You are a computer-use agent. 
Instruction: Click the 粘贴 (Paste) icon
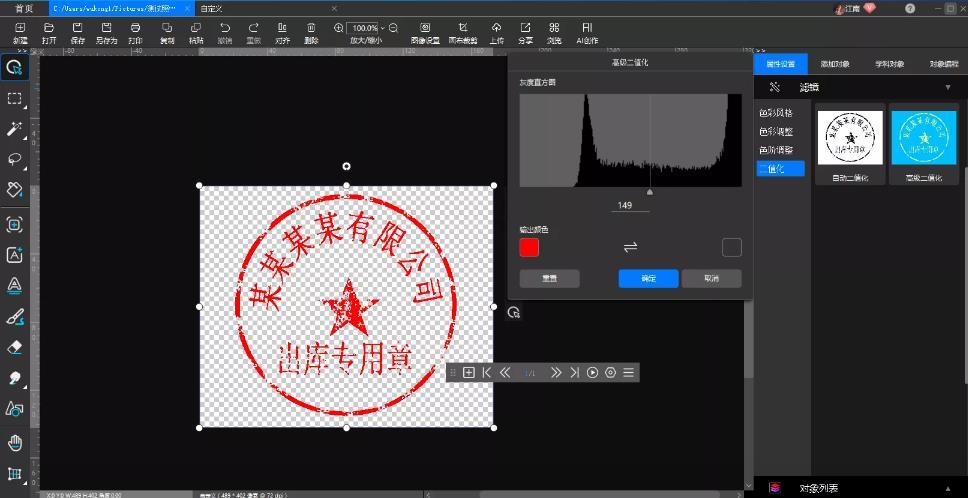pos(196,28)
